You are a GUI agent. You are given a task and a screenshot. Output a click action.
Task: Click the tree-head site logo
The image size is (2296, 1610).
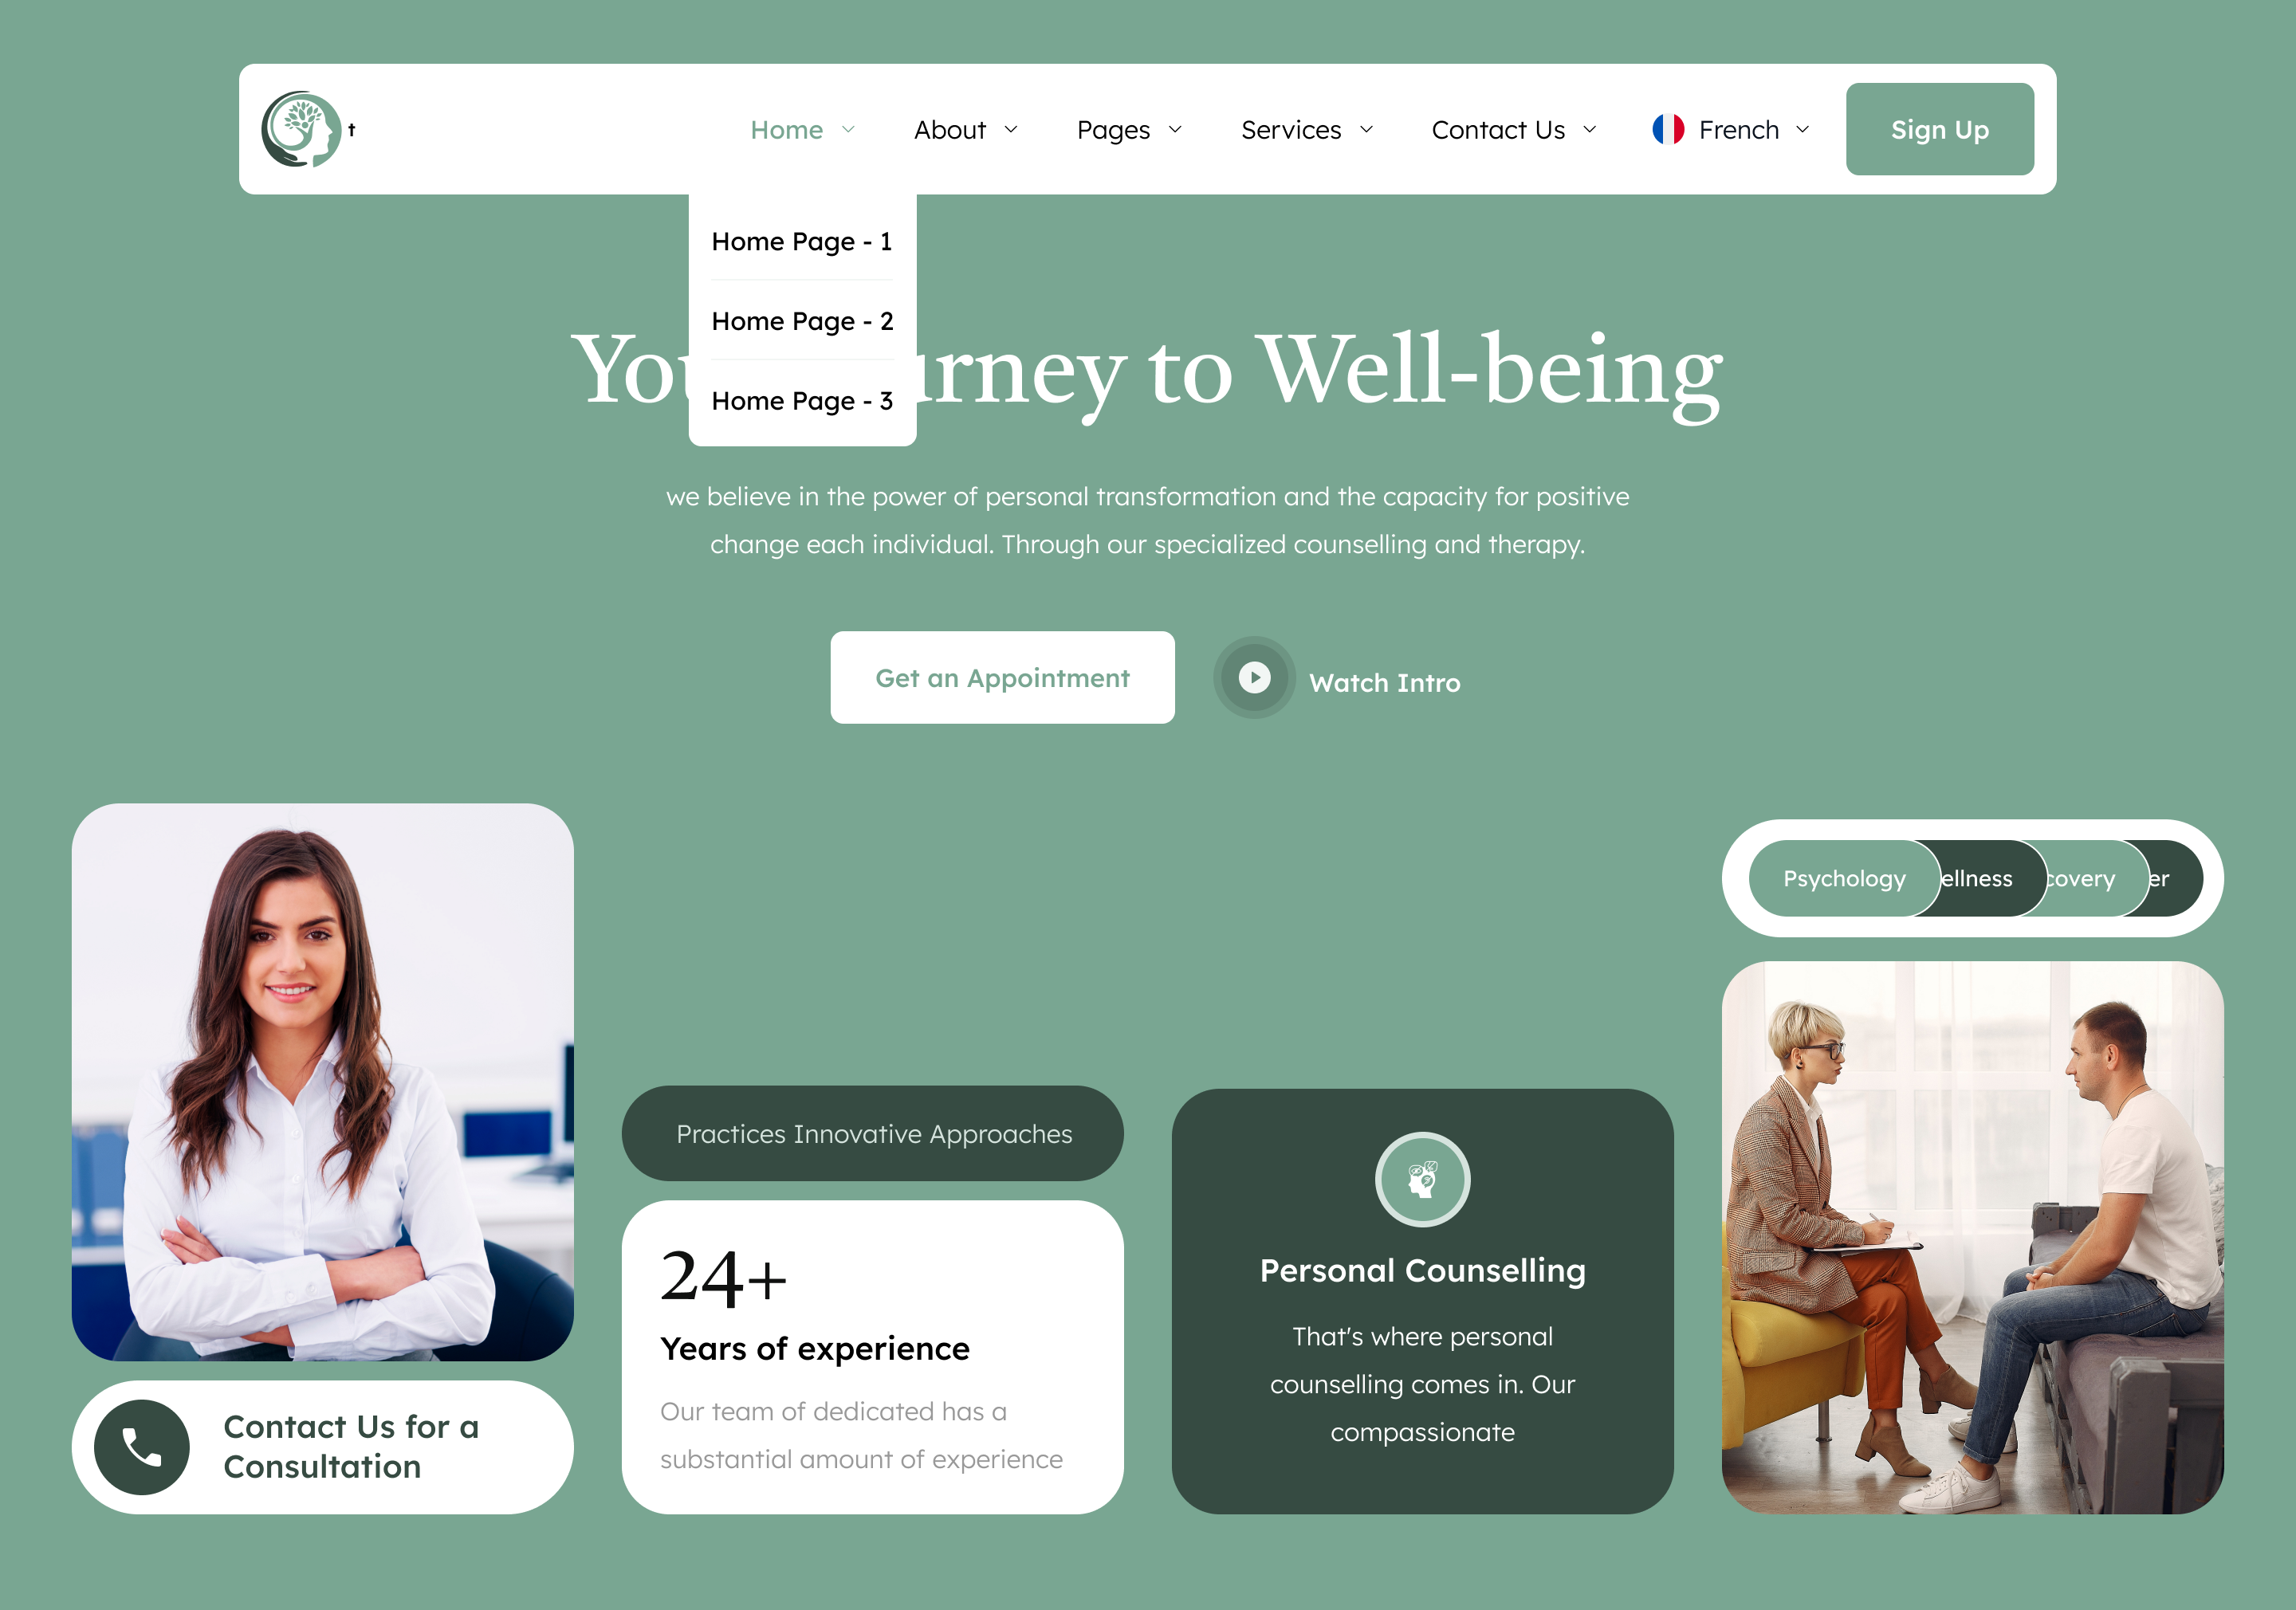point(301,129)
